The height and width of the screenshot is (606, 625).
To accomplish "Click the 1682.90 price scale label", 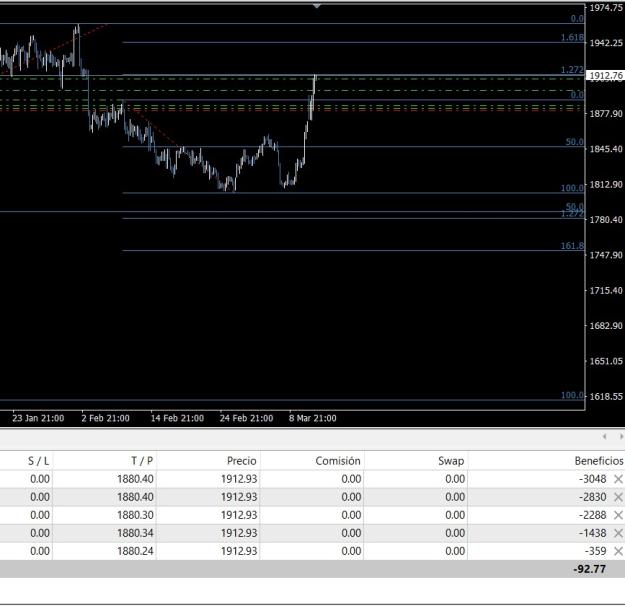I will point(606,326).
